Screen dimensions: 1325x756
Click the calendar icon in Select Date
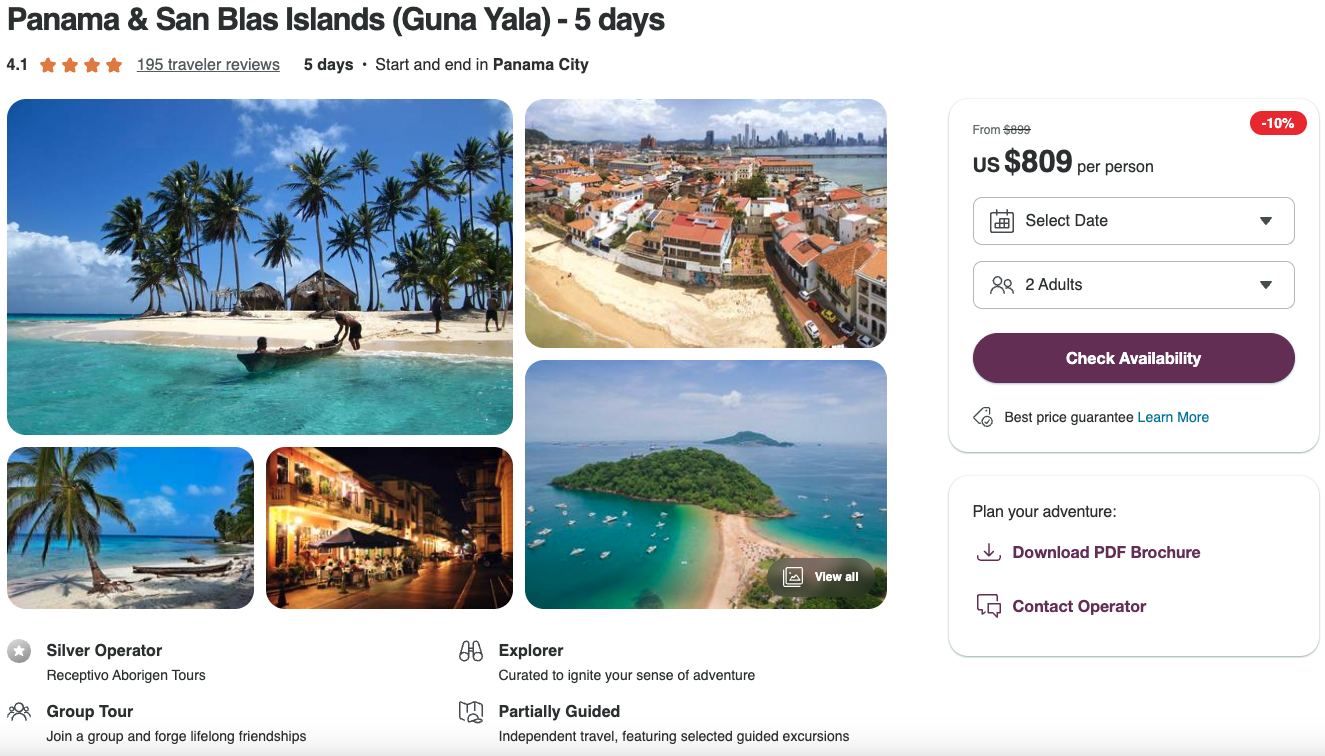click(1001, 221)
